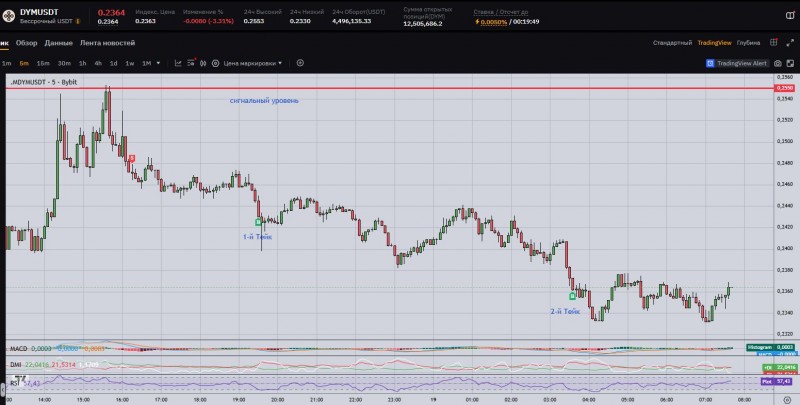
Task: Click the Plot 57.43 RSI value label
Action: pos(777,381)
